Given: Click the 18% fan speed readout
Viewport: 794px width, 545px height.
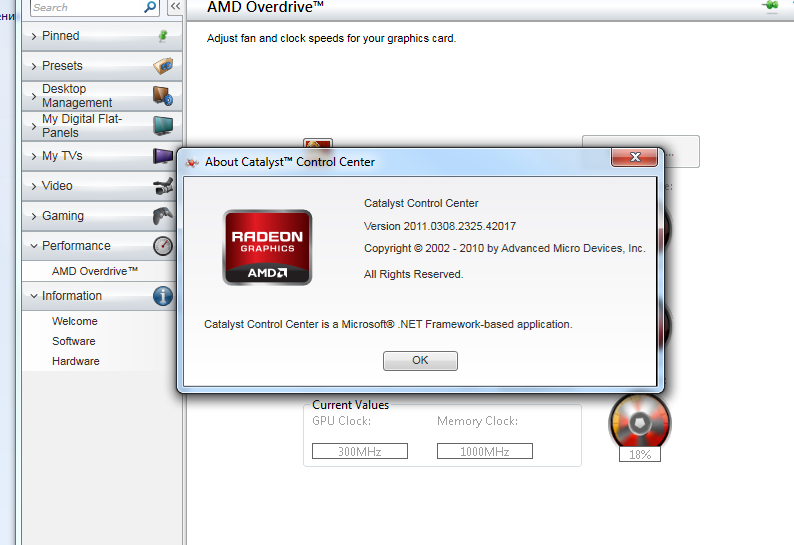Looking at the screenshot, I should (640, 454).
